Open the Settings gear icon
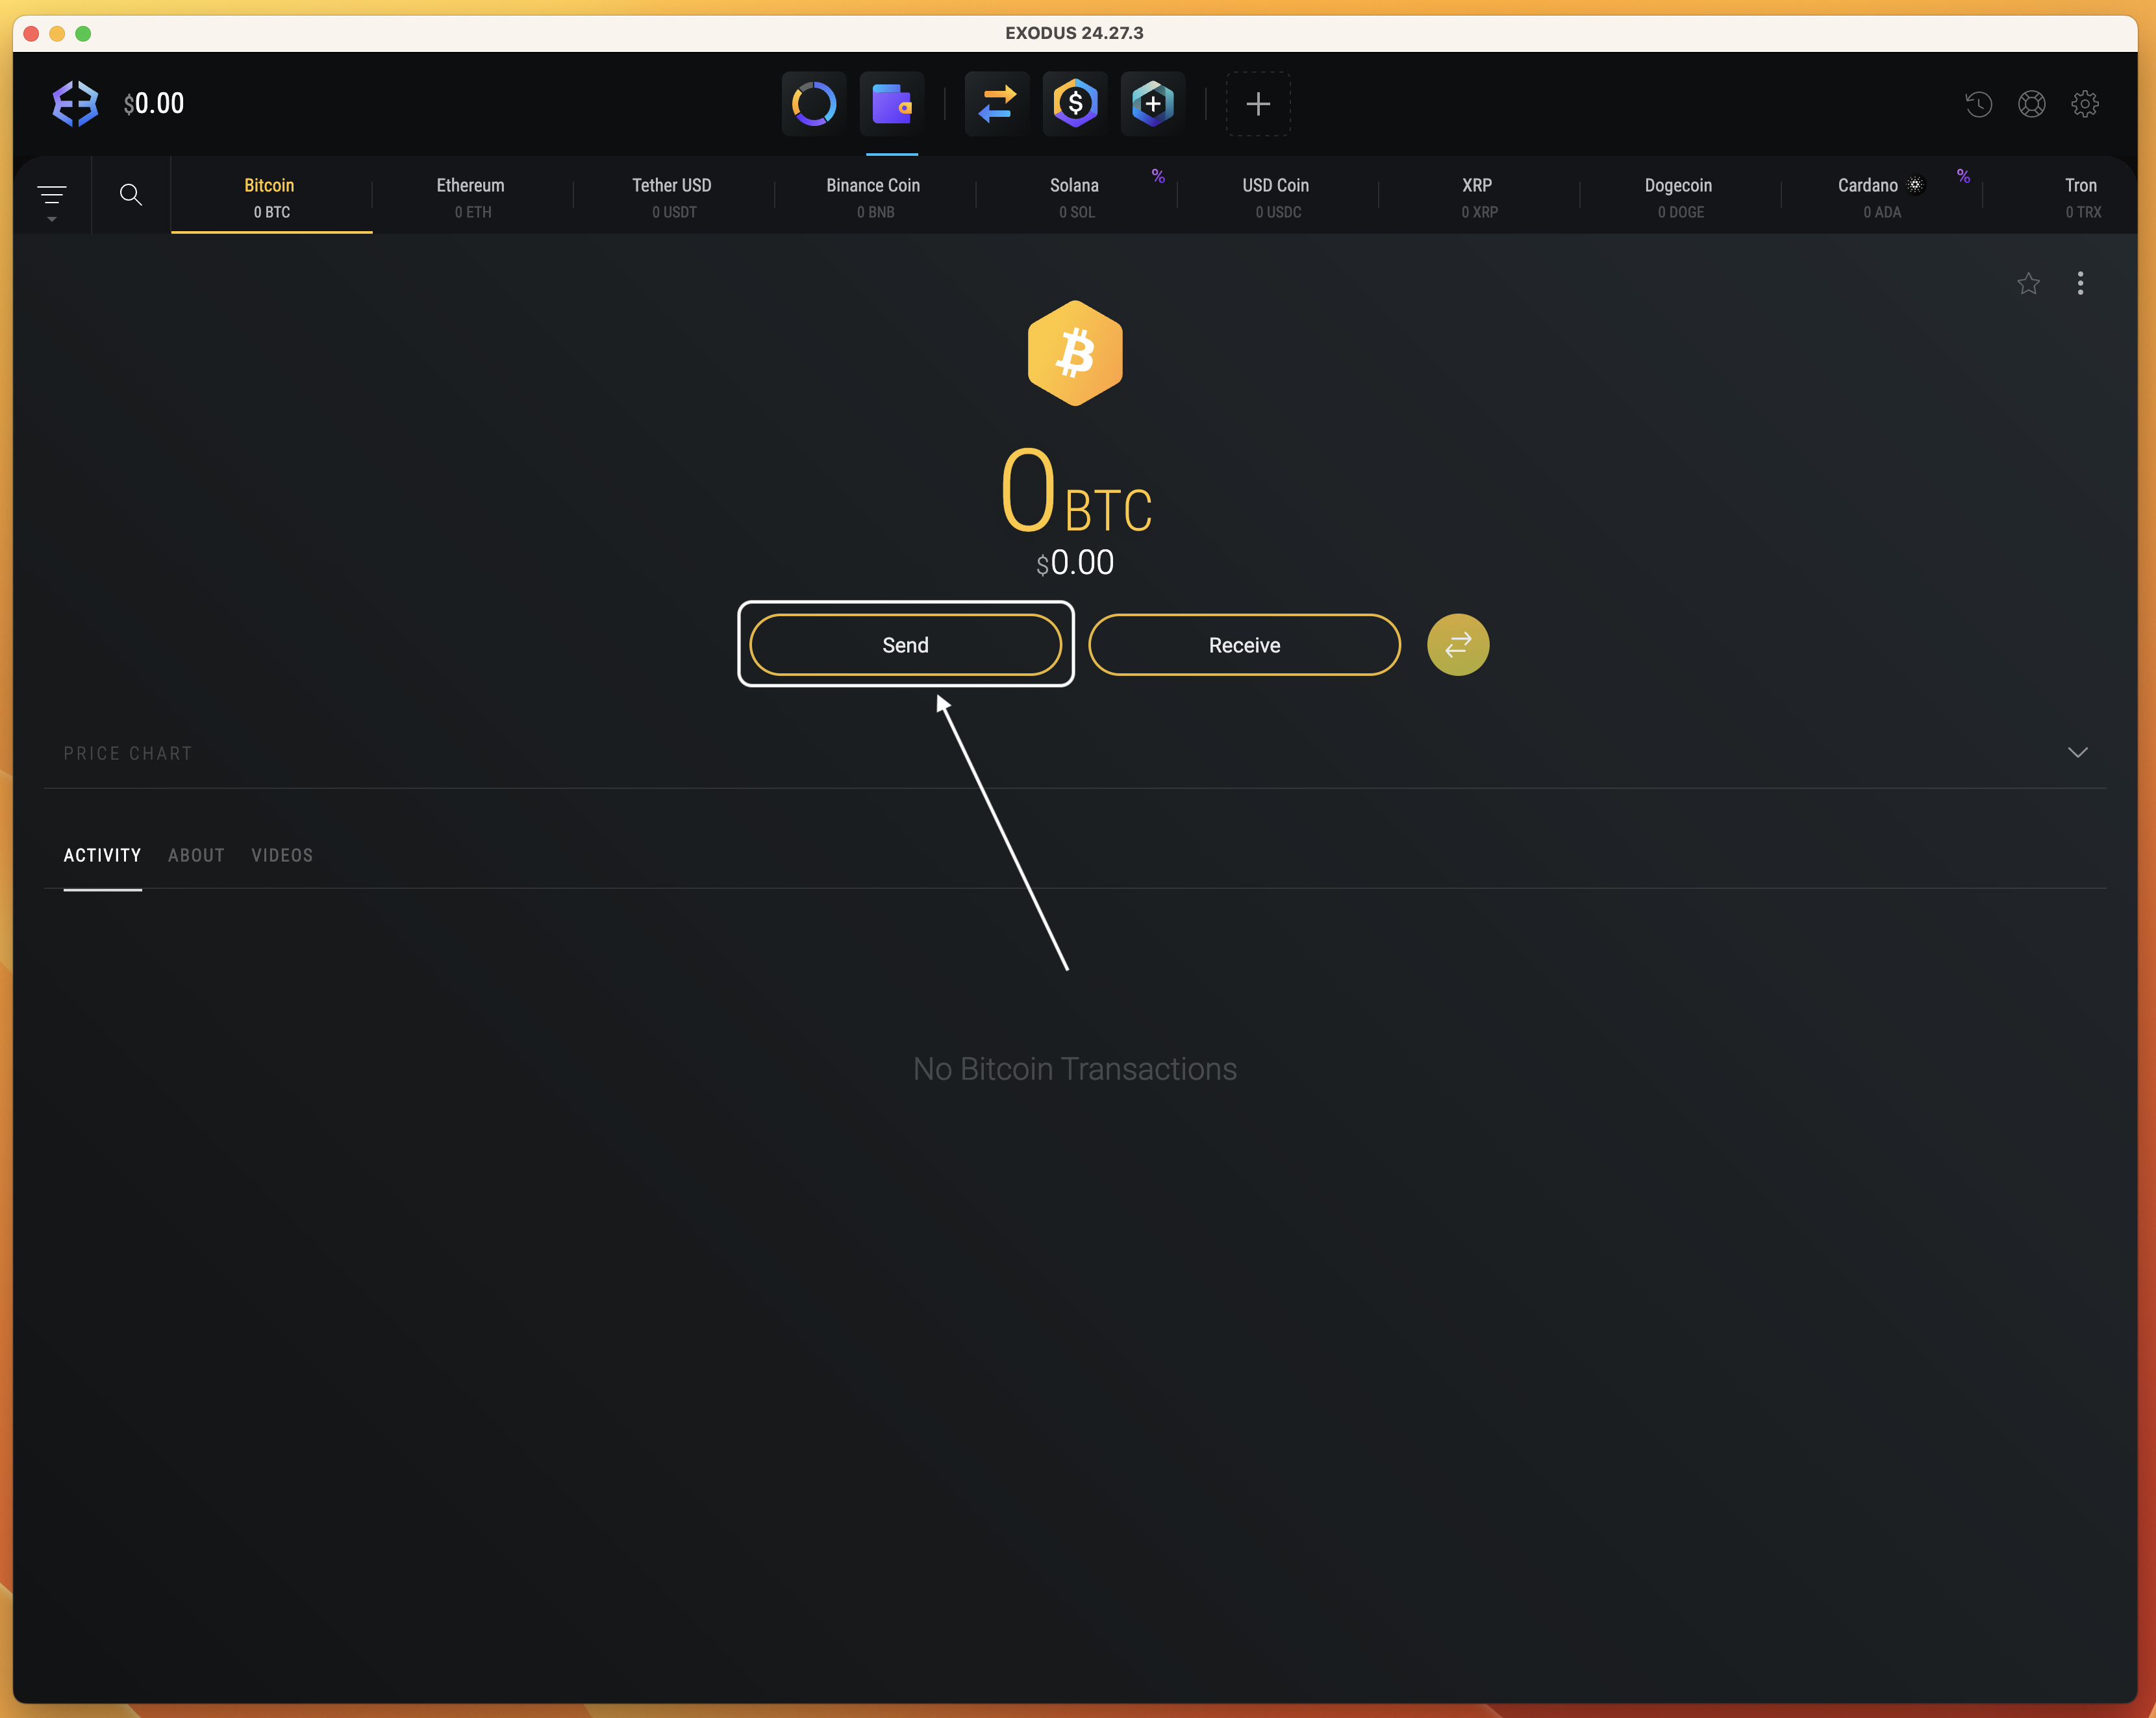Screen dimensions: 2156x1718 coord(2085,104)
